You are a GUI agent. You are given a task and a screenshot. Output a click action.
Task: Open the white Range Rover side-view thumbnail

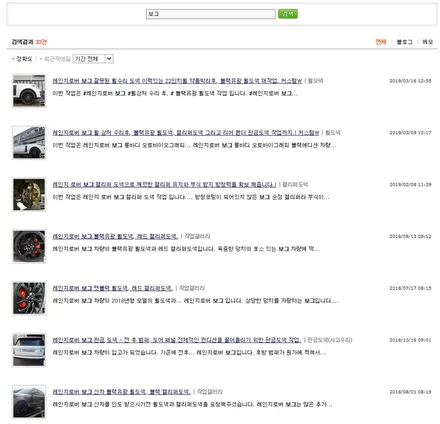tap(29, 91)
